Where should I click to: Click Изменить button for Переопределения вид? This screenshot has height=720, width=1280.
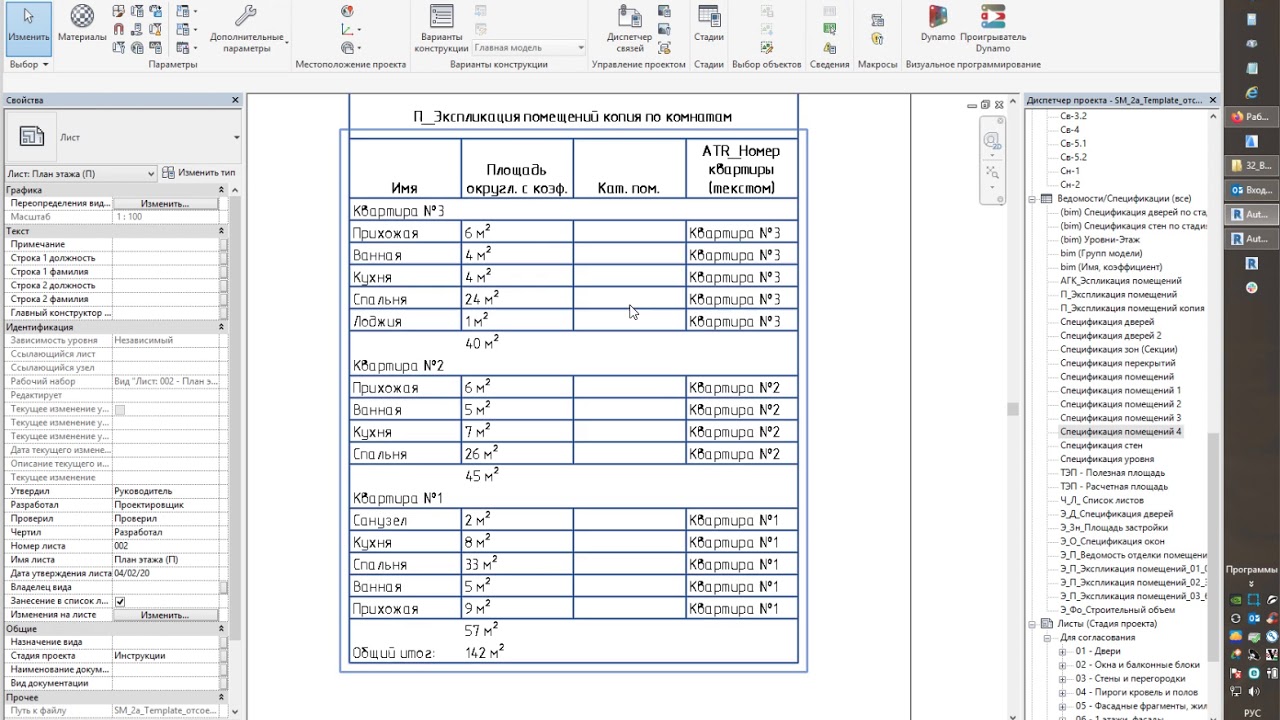coord(165,204)
